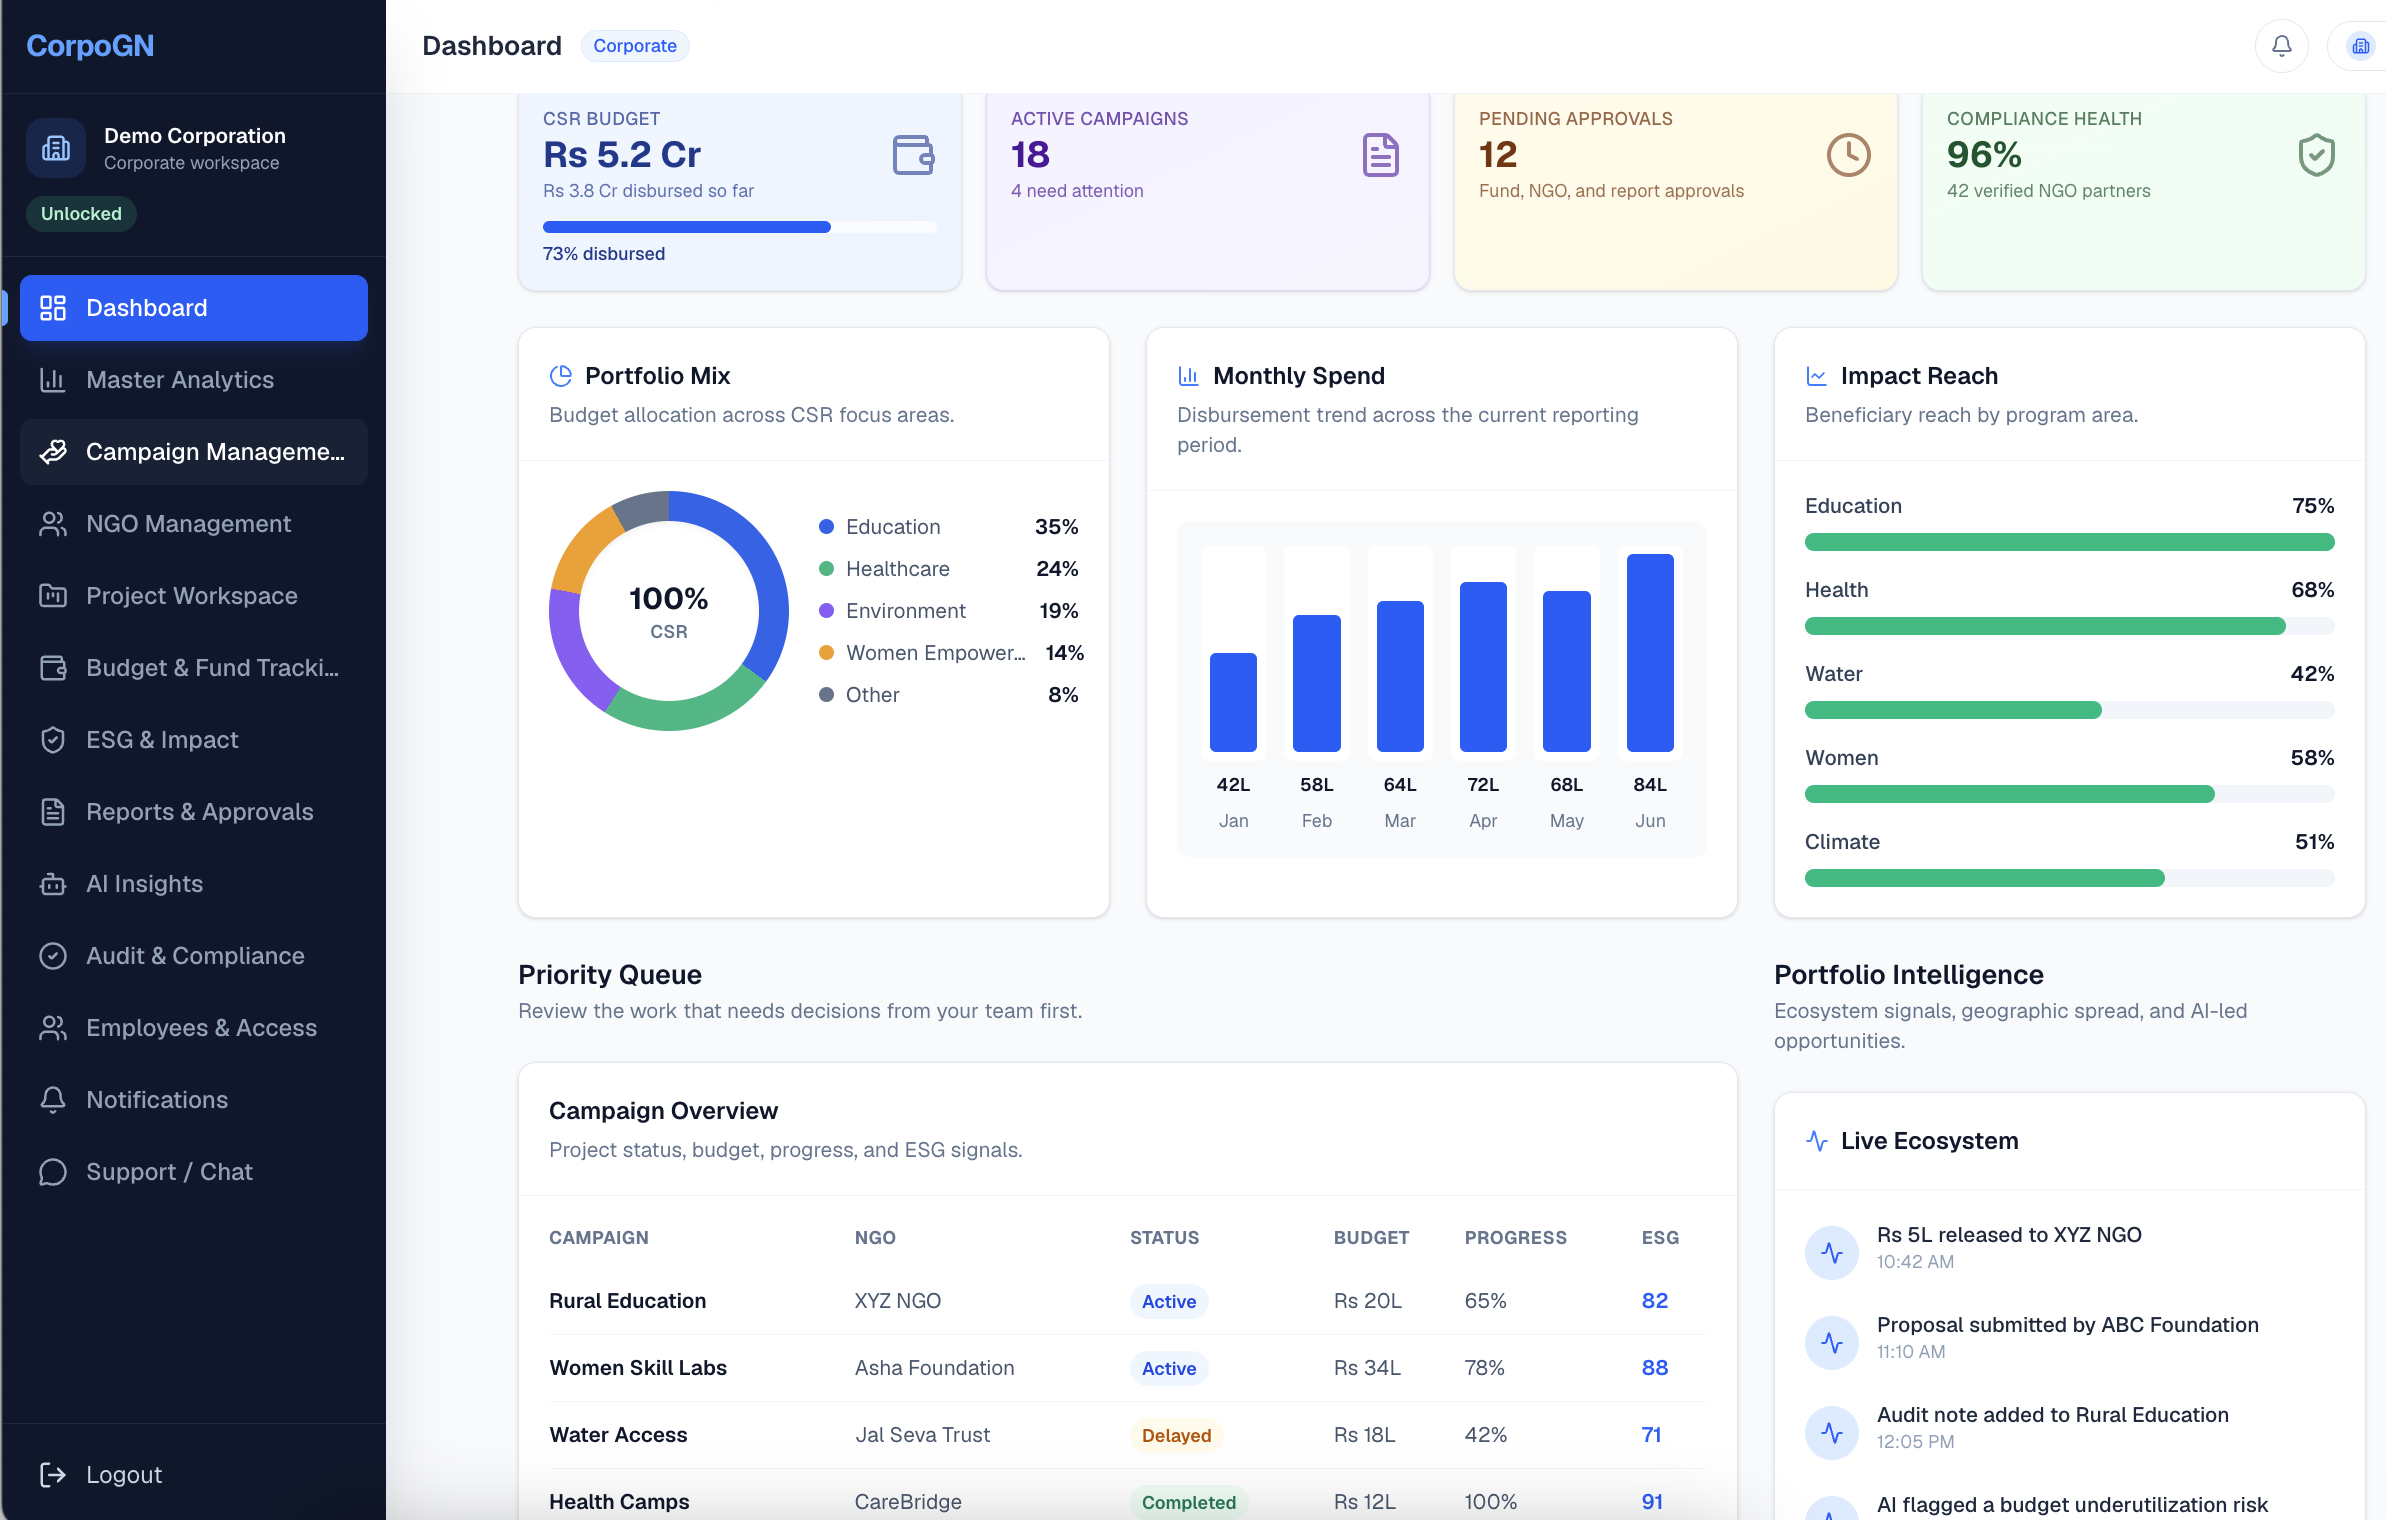Click the bar chart icon beside Monthly Spend

[1188, 376]
